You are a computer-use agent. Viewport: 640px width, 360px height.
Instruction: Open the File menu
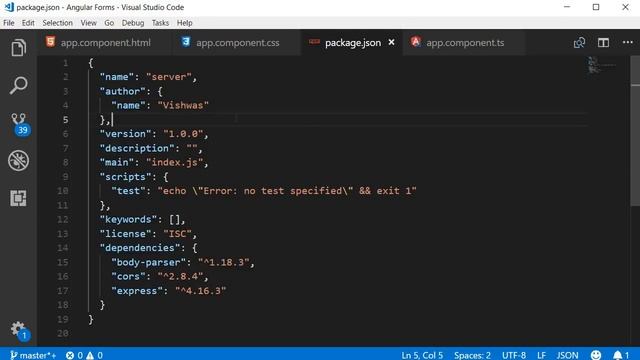9,23
